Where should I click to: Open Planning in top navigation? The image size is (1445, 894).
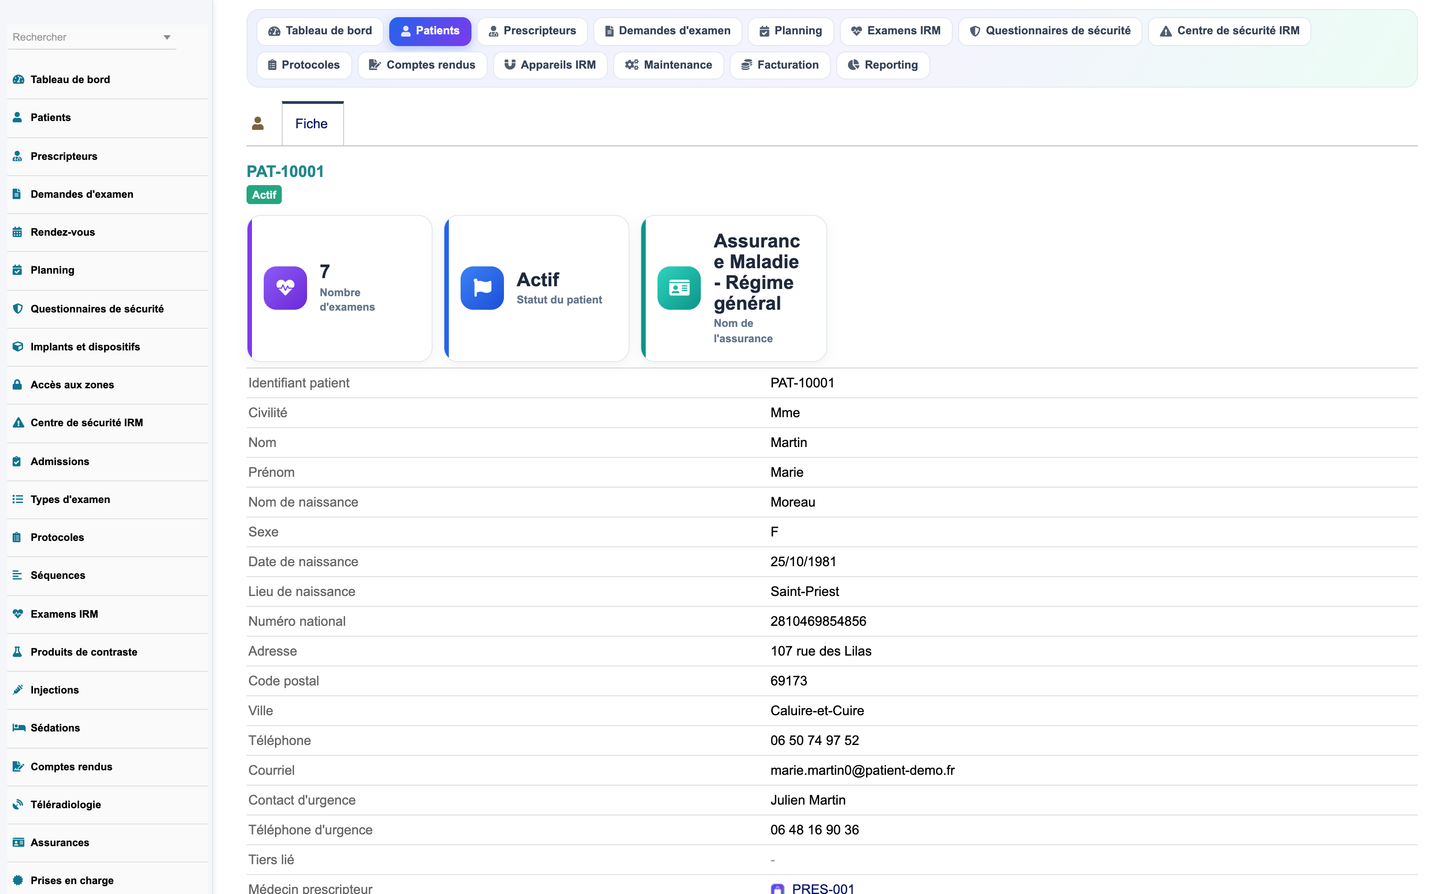[x=791, y=31]
